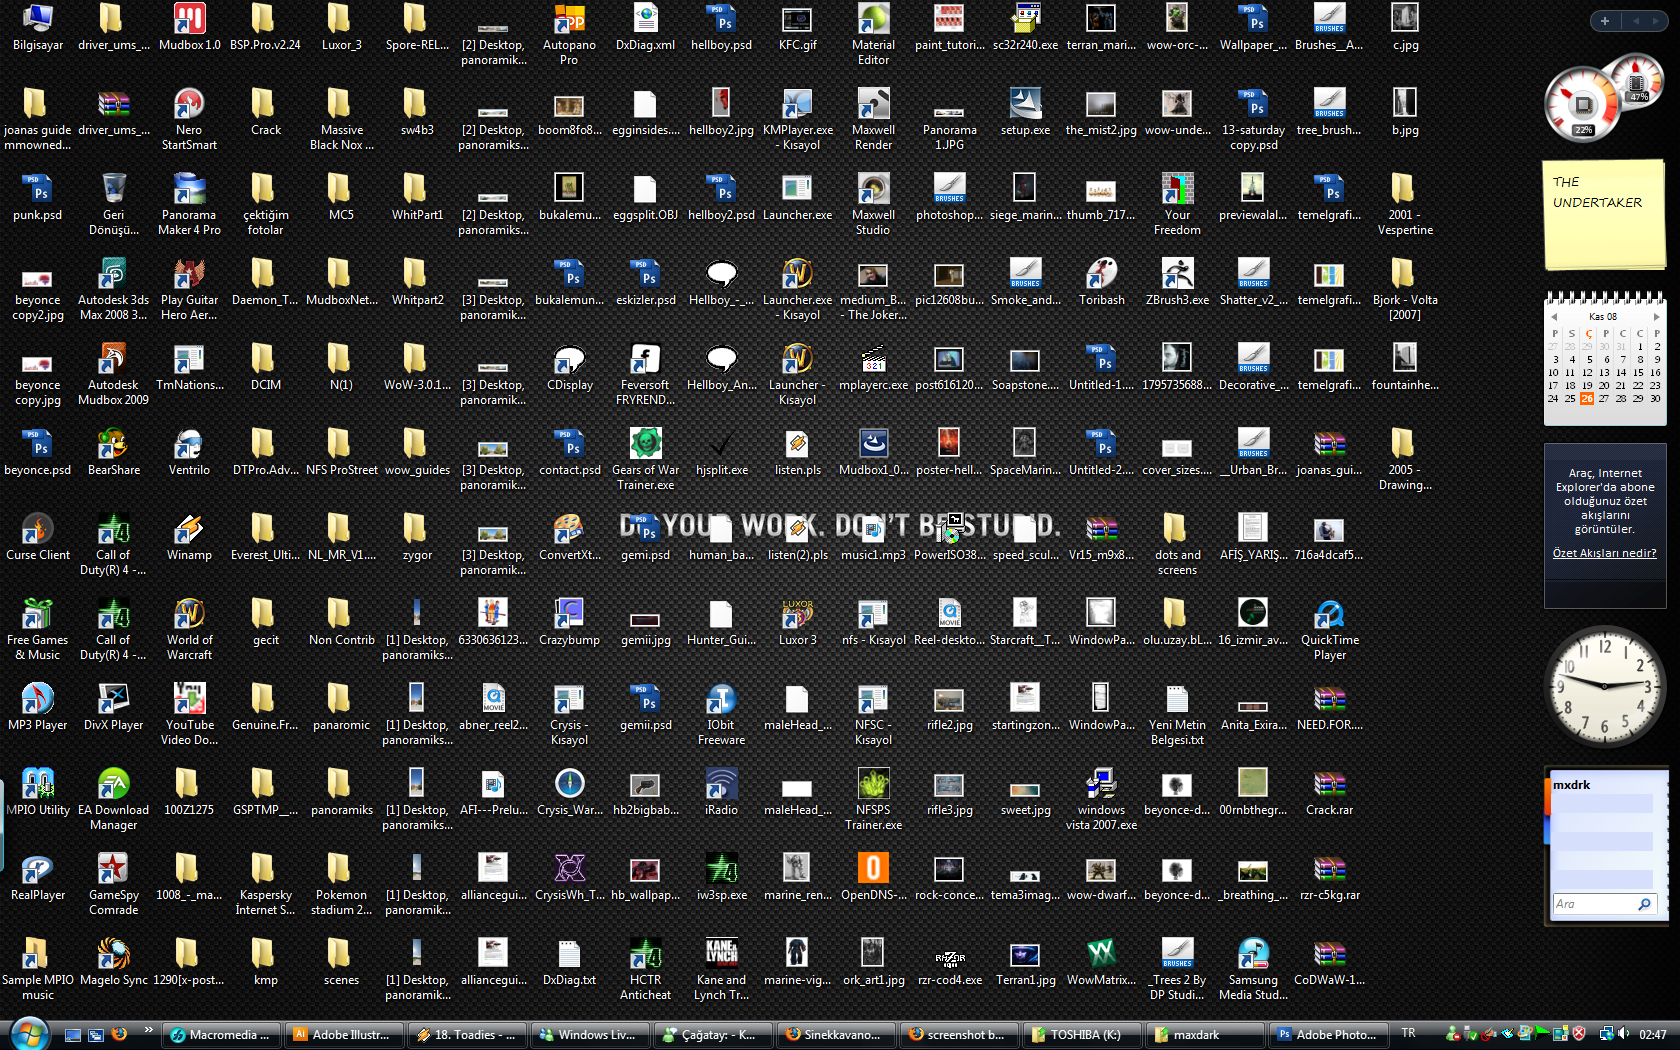Launch the Crazybump icon

pyautogui.click(x=569, y=622)
